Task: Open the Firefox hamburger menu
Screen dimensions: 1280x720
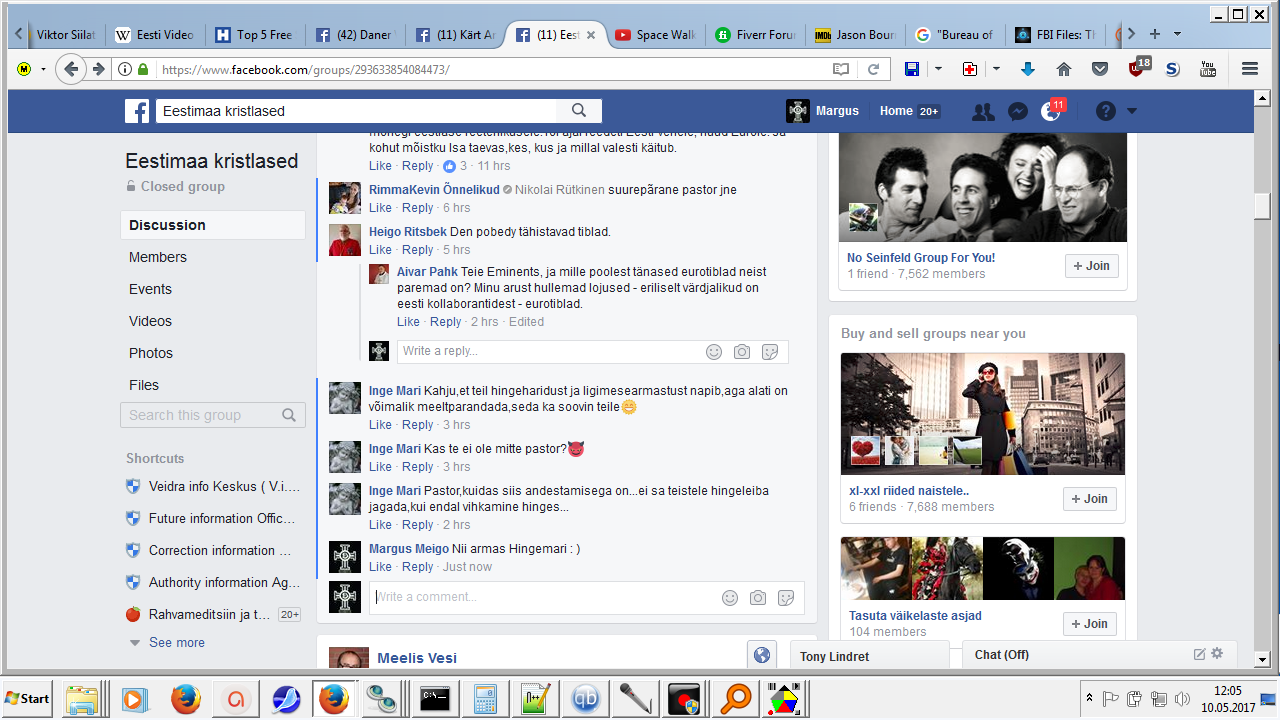Action: coord(1249,69)
